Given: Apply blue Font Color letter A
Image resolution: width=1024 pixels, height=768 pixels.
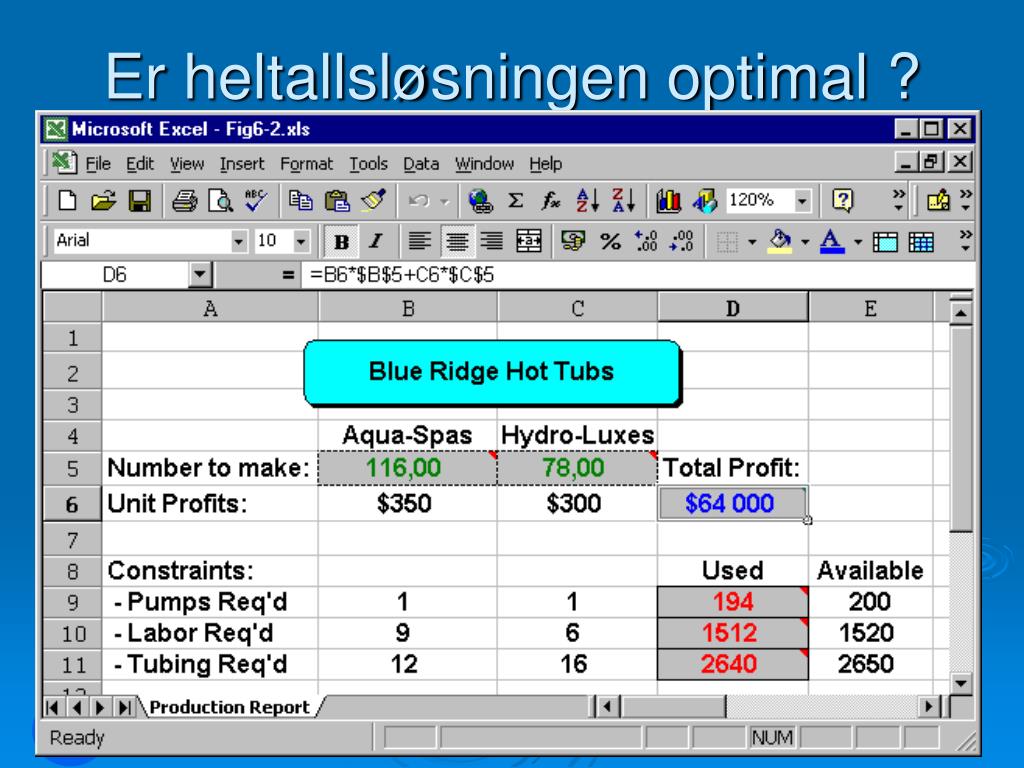Looking at the screenshot, I should coord(832,242).
